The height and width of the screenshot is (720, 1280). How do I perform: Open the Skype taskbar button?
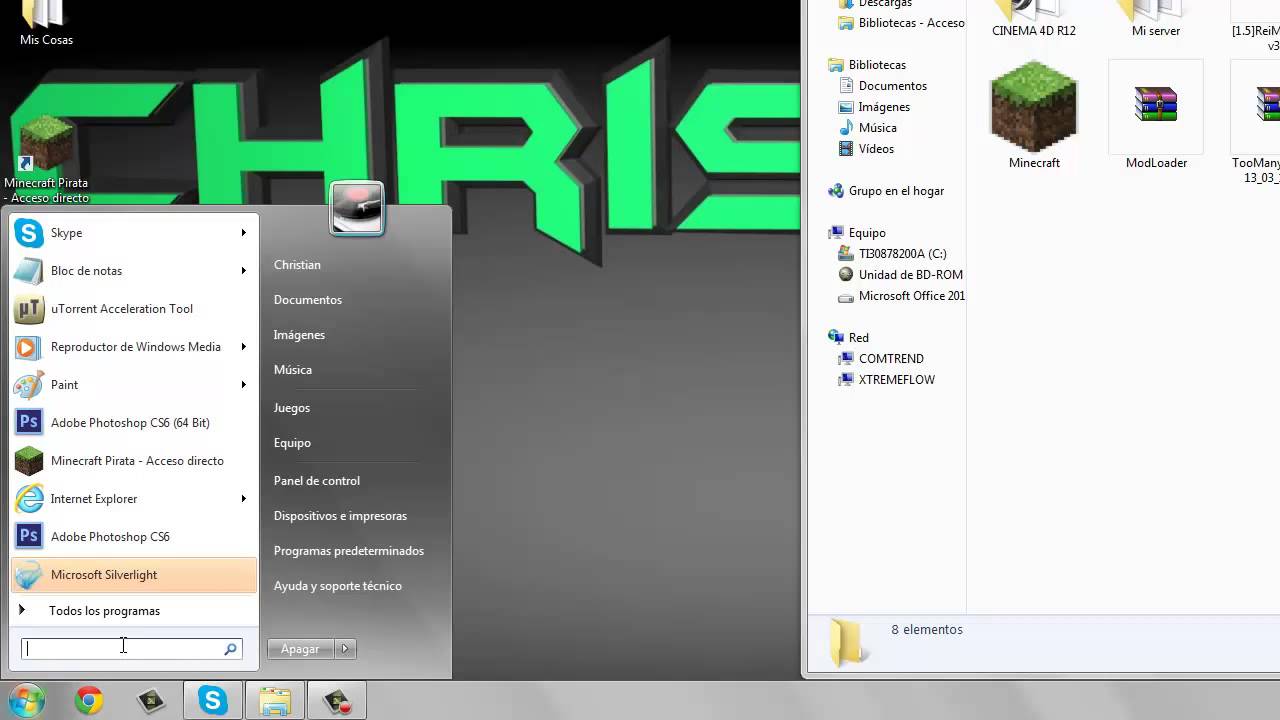(213, 702)
